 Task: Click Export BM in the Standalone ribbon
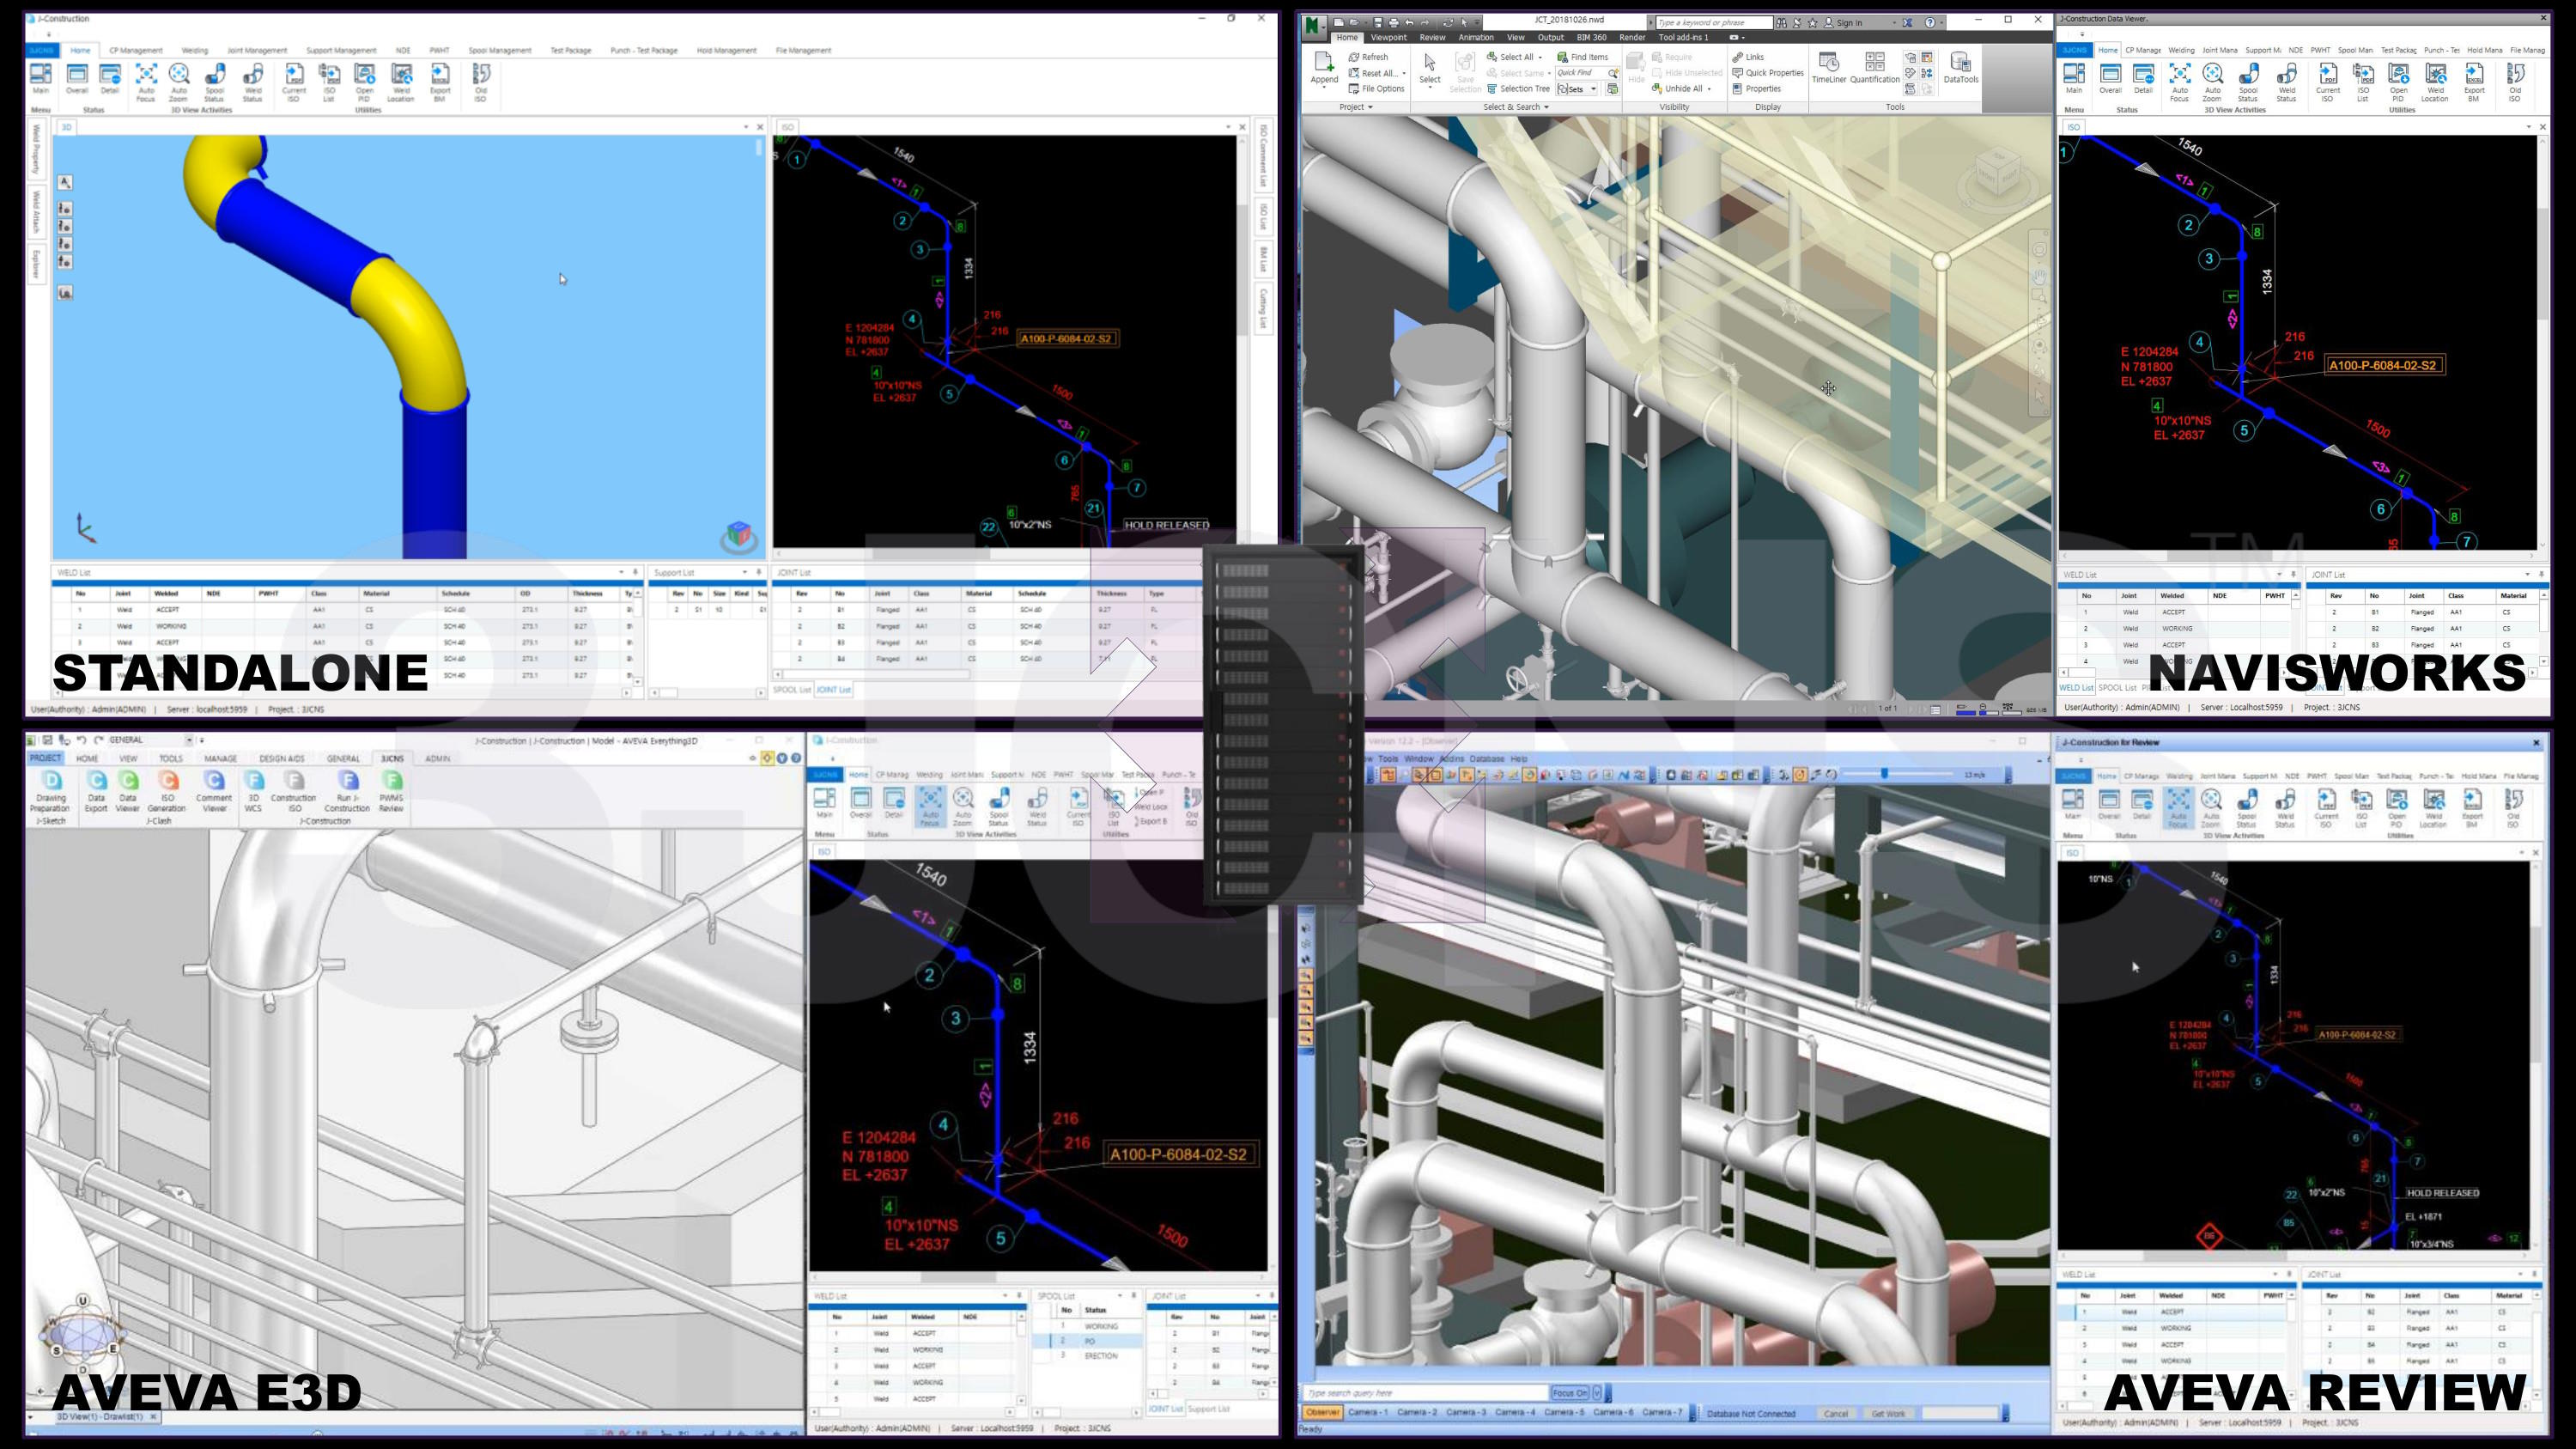coord(440,82)
